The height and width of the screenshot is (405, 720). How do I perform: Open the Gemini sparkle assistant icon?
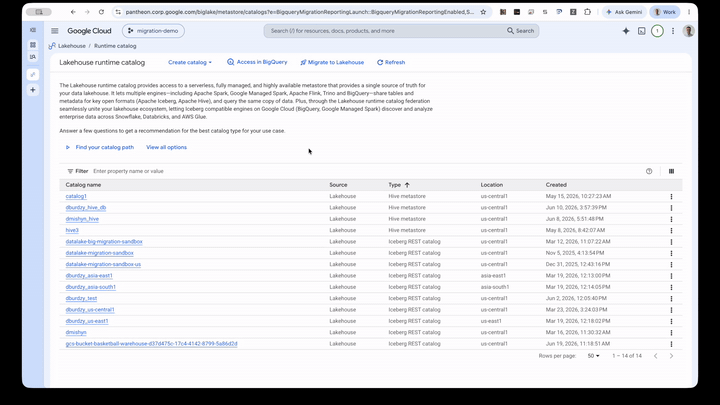point(626,31)
